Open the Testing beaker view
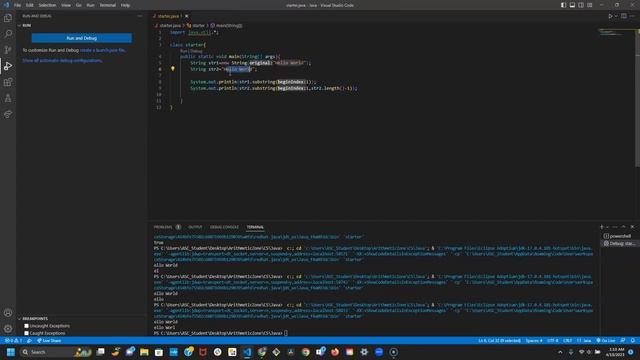Screen dimensions: 640x360 click(x=8, y=98)
